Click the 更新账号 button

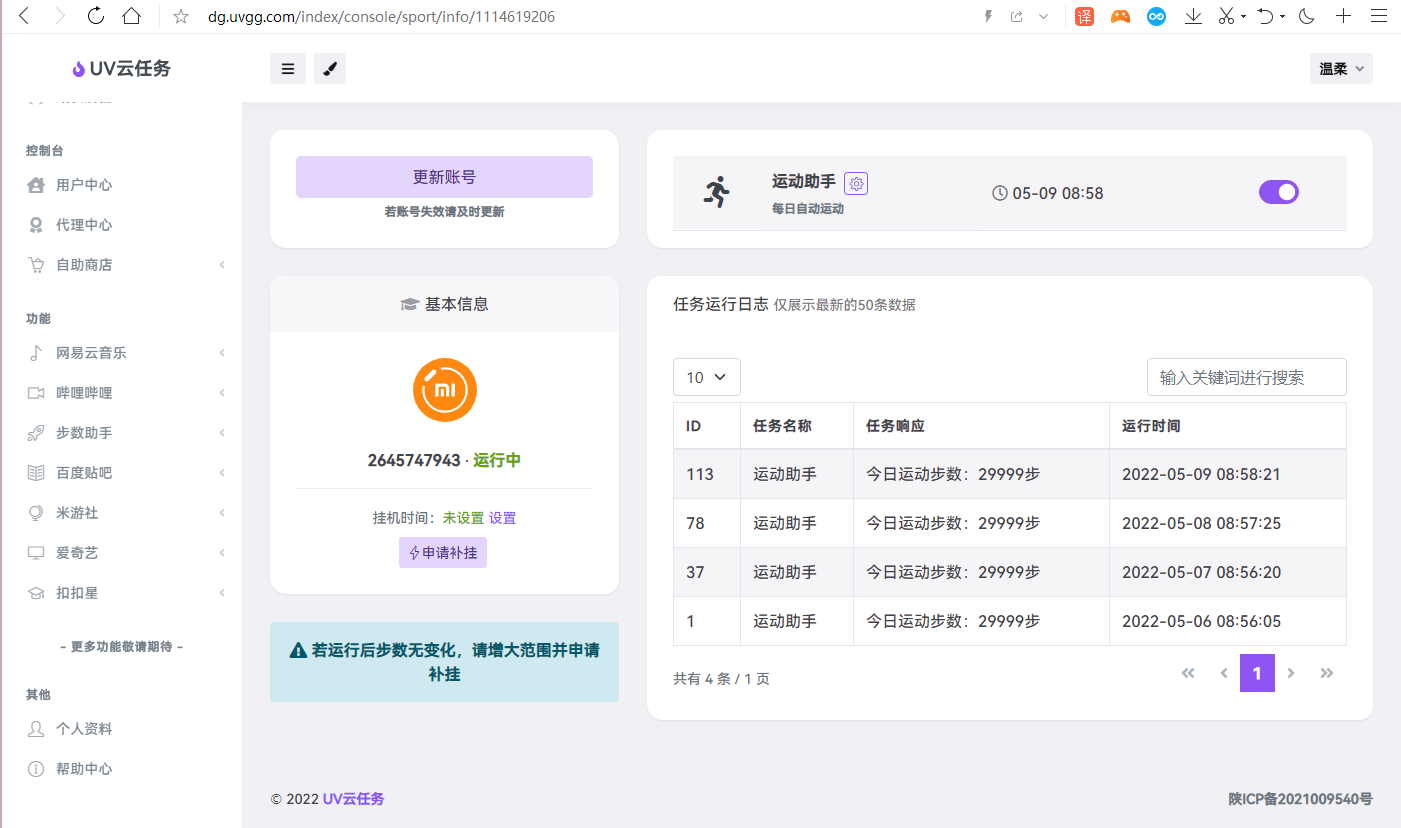[444, 177]
